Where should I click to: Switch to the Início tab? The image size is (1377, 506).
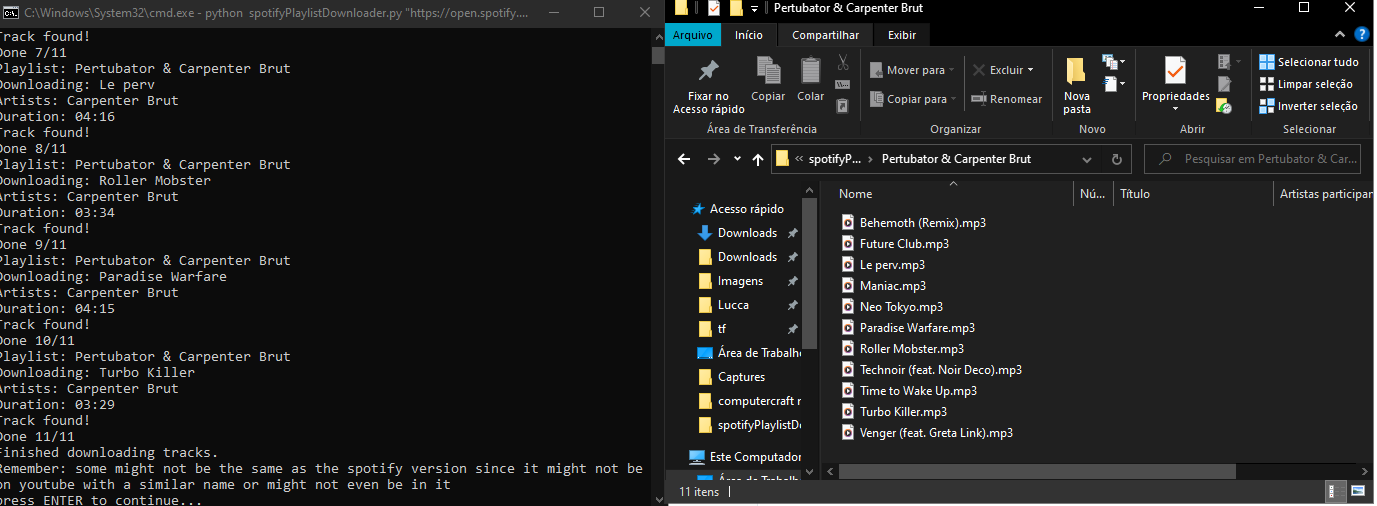pos(748,35)
